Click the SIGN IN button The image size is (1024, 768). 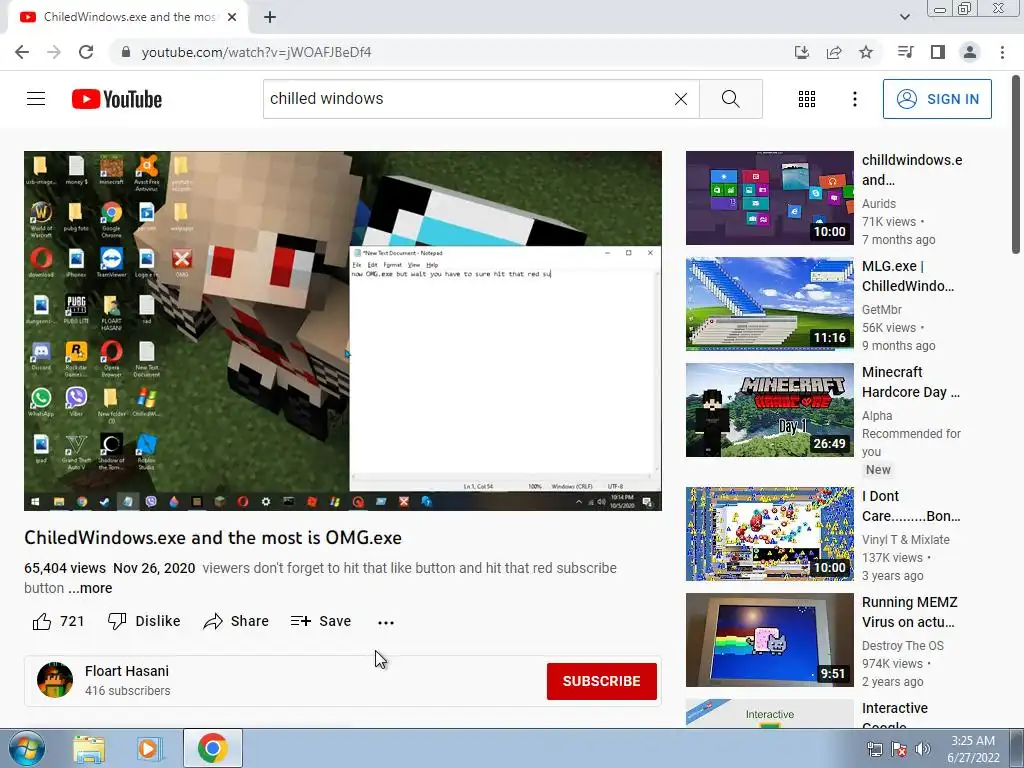coord(936,99)
